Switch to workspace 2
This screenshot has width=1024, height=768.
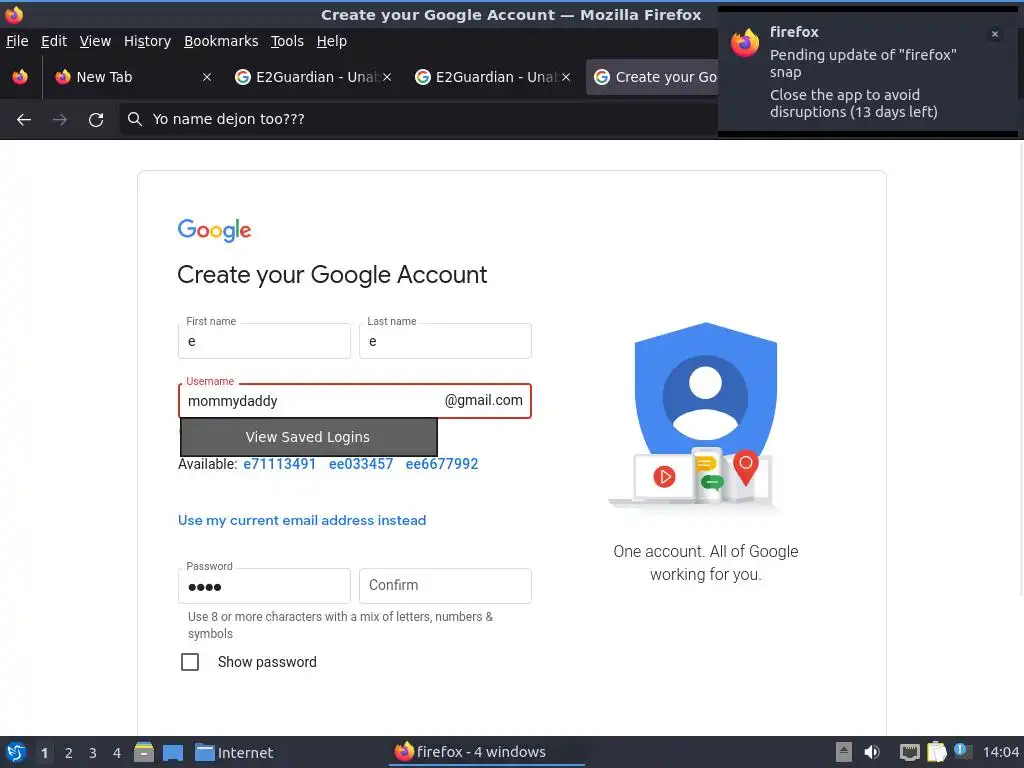pyautogui.click(x=69, y=753)
